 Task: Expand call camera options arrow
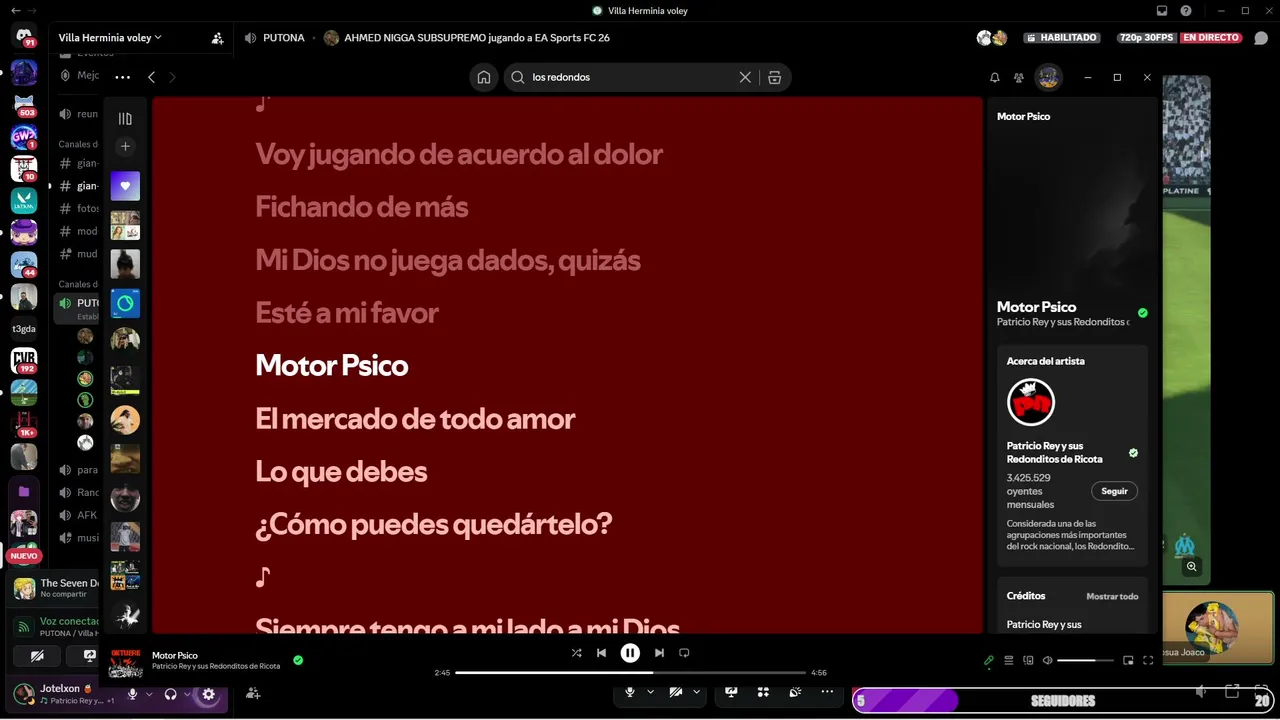[696, 692]
